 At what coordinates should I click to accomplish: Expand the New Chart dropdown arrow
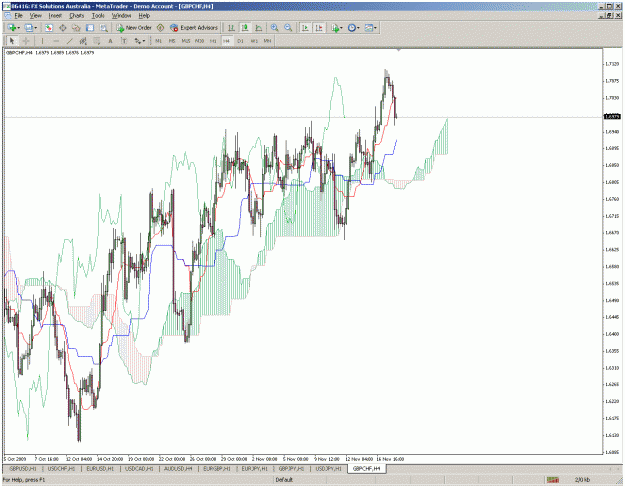pos(19,28)
